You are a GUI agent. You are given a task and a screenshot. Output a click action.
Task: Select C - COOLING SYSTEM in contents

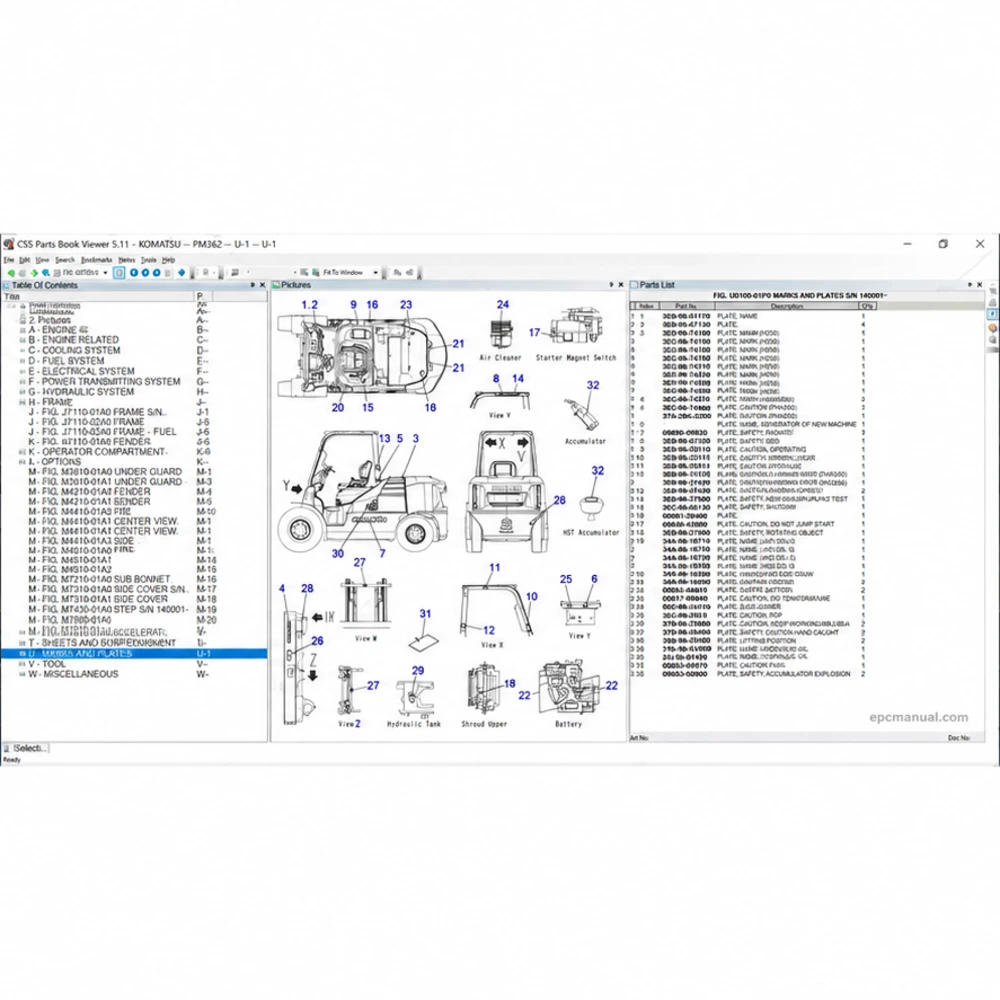74,351
